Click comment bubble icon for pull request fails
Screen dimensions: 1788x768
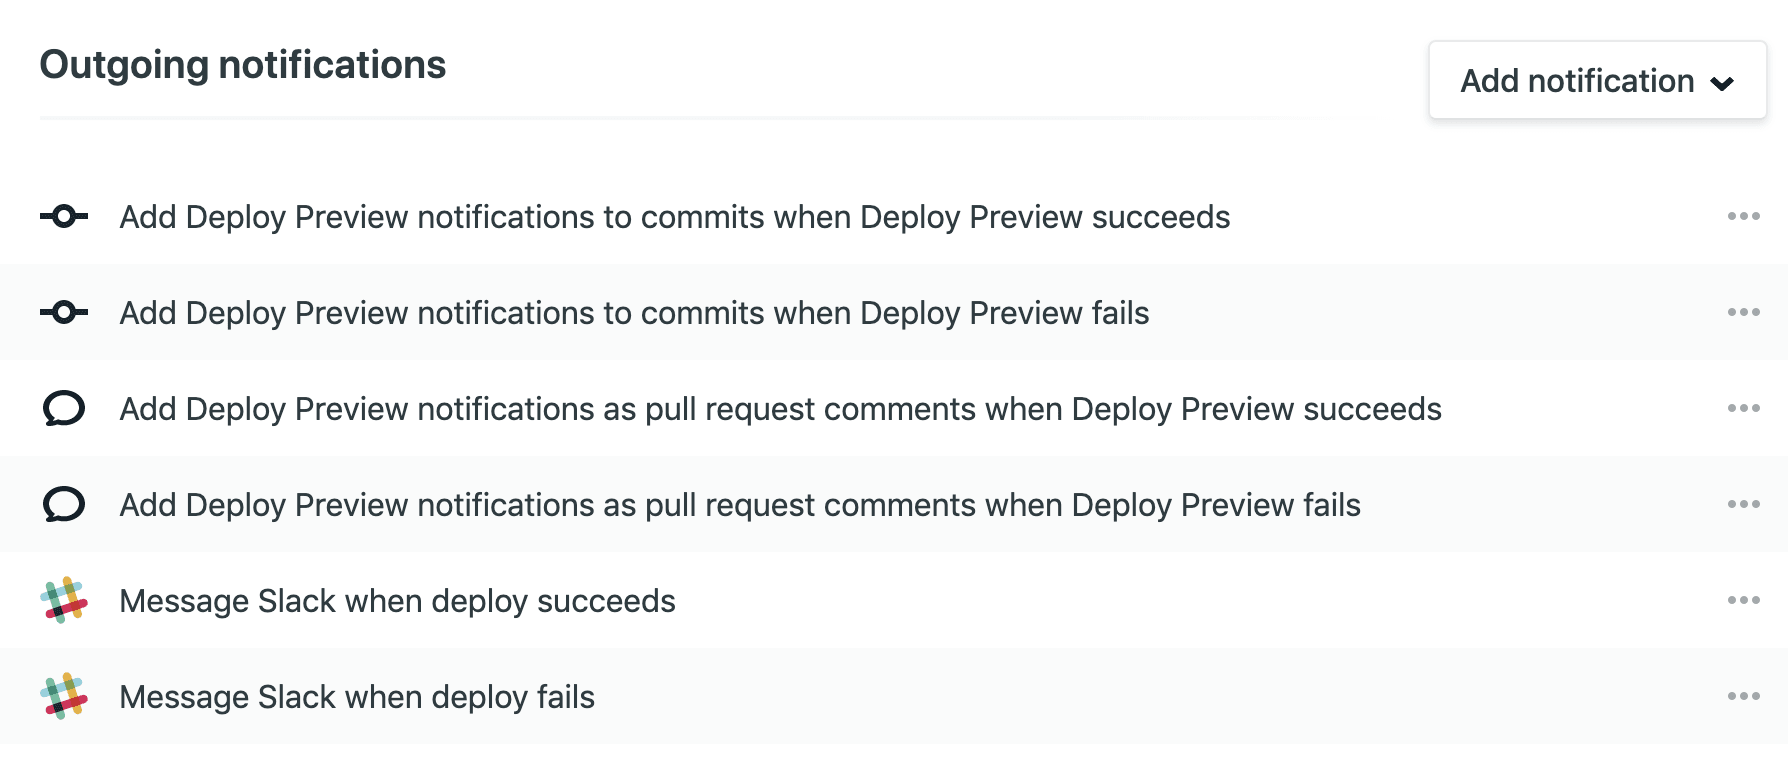click(x=64, y=504)
